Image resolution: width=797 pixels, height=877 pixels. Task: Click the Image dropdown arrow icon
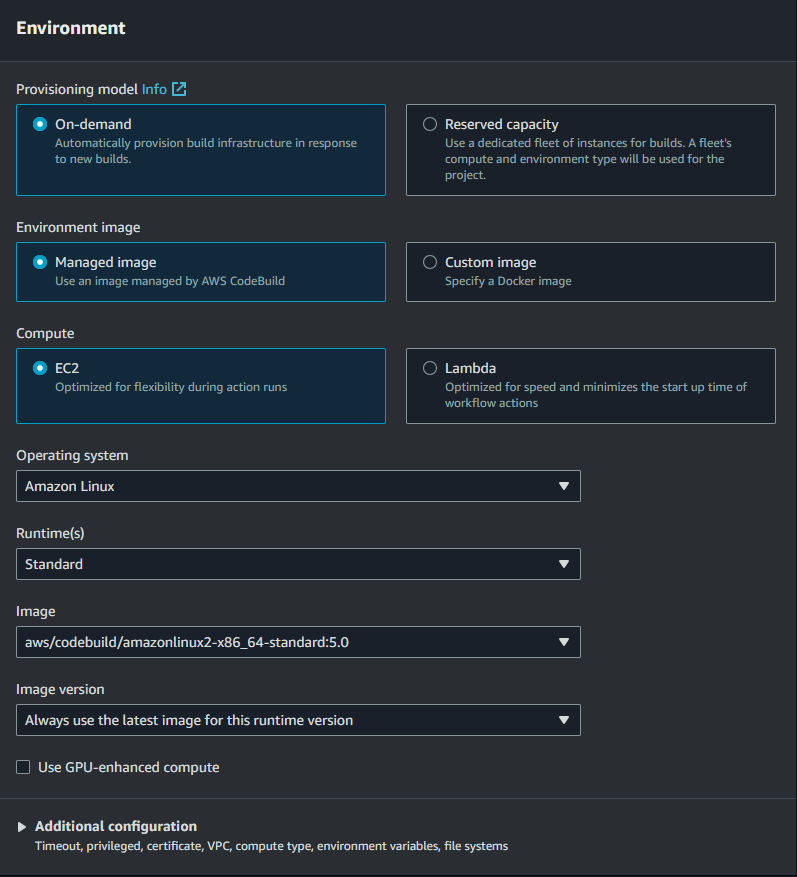pos(564,642)
